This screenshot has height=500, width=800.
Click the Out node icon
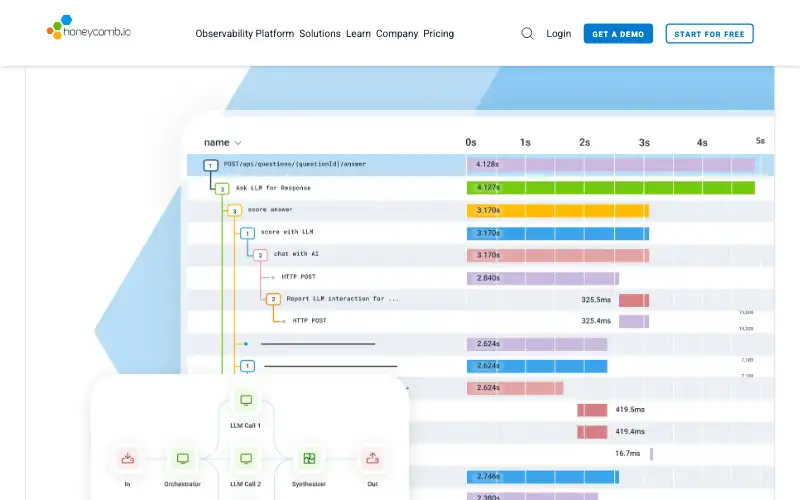(x=372, y=459)
